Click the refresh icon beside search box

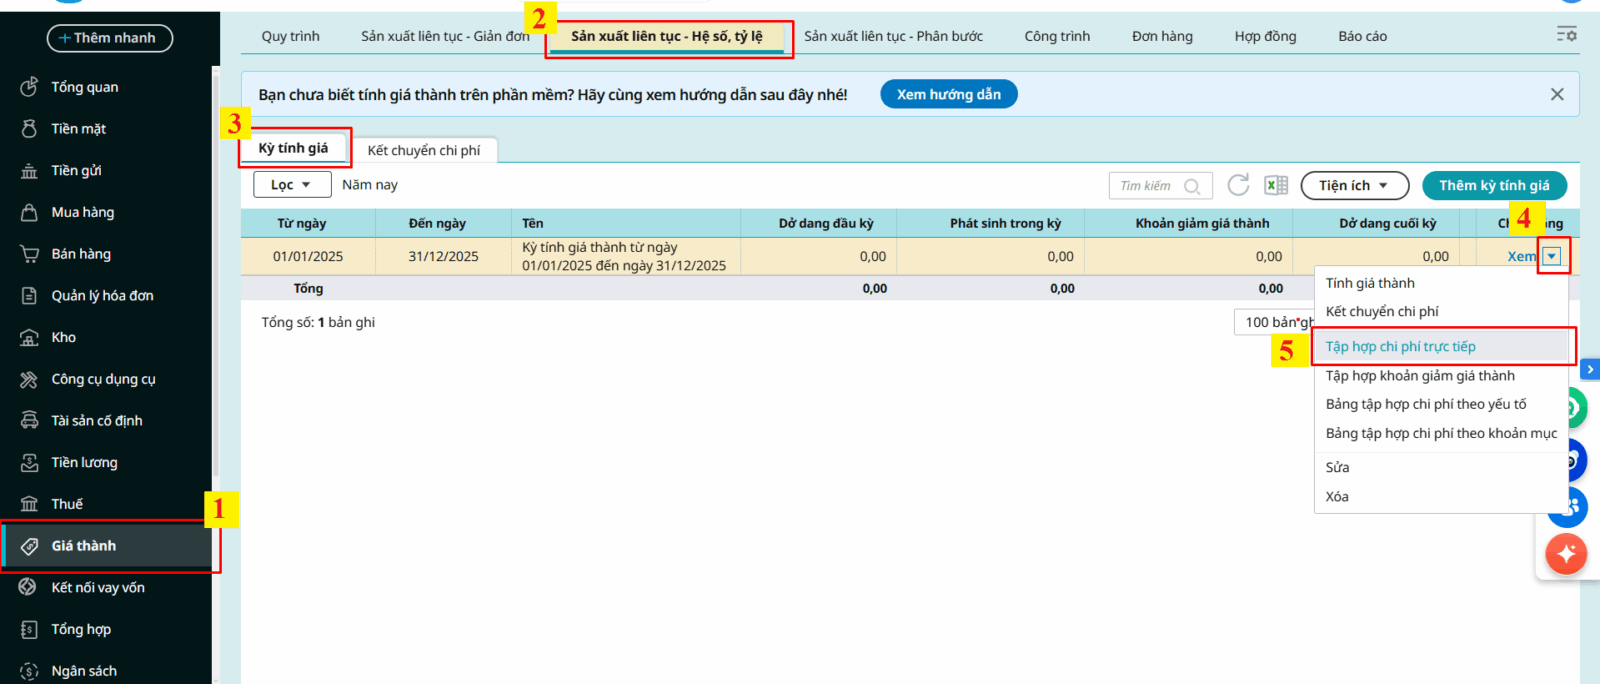click(x=1238, y=185)
